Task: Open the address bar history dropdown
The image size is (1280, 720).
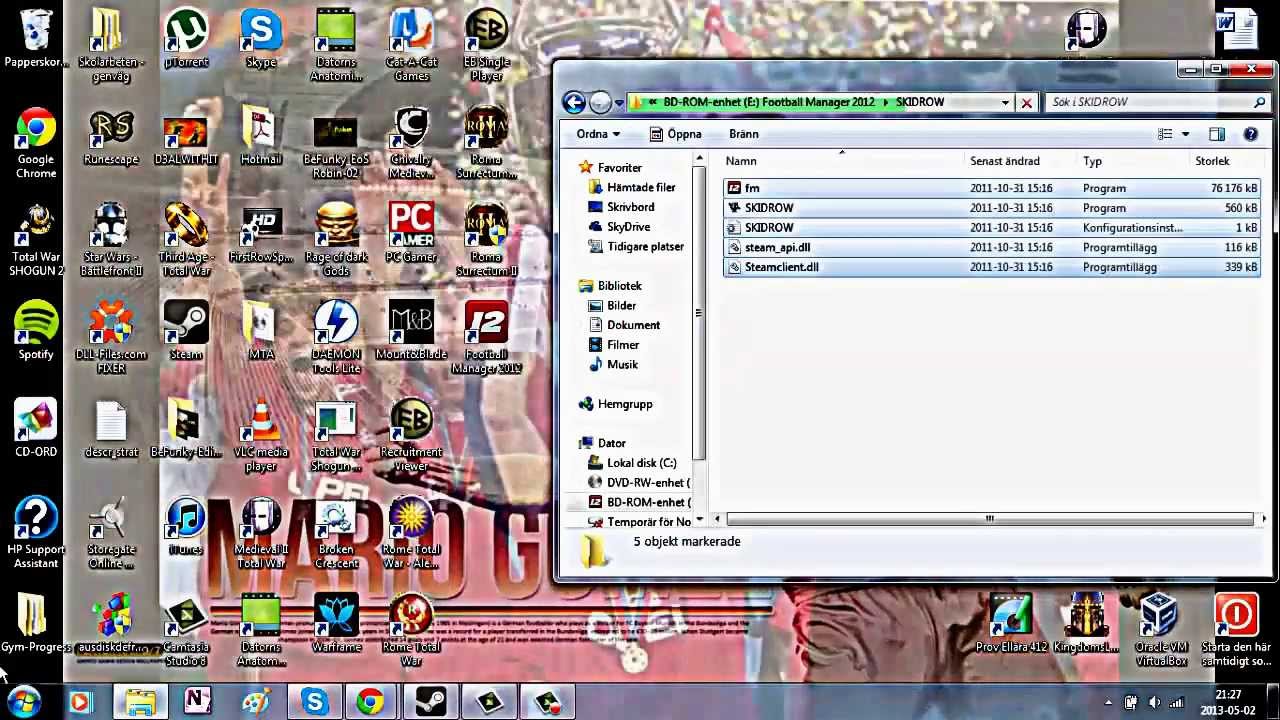Action: click(x=1005, y=102)
